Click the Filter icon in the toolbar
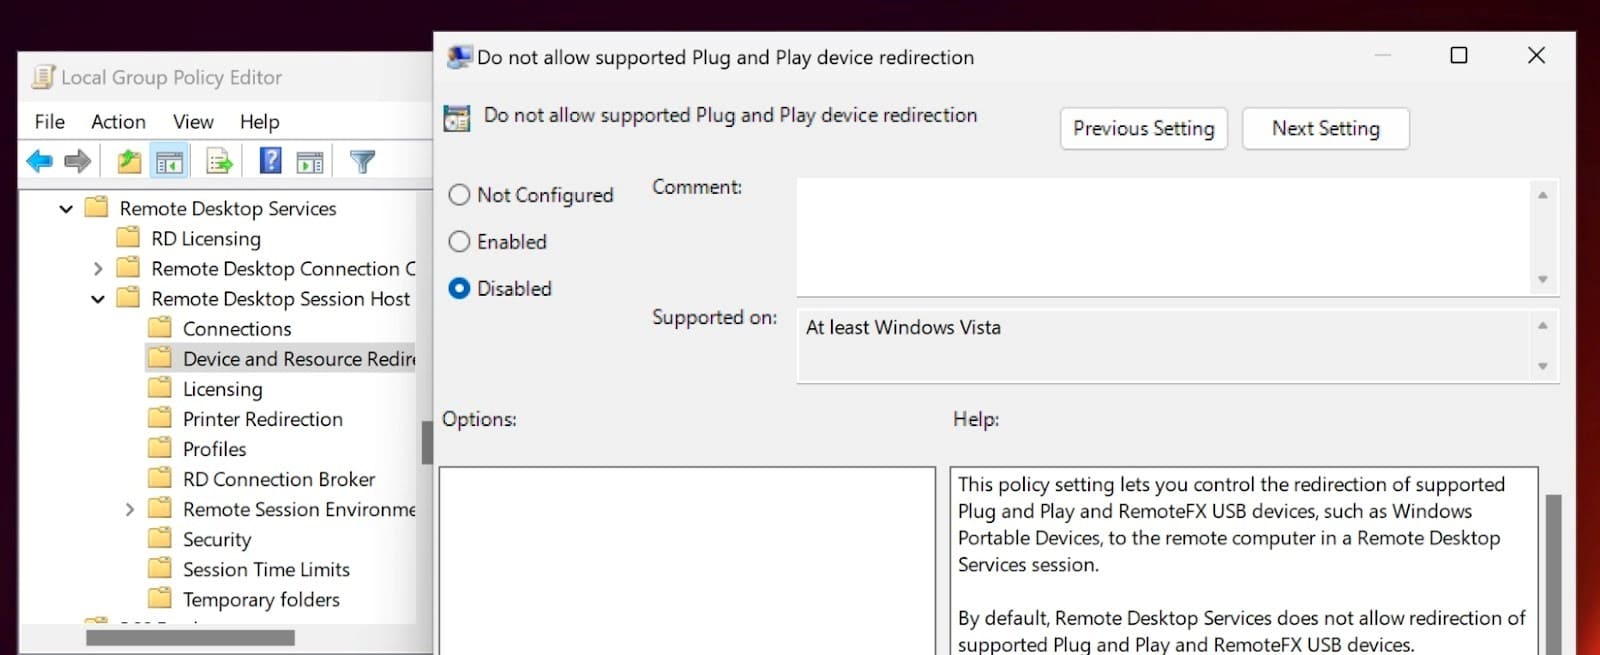 click(x=363, y=160)
